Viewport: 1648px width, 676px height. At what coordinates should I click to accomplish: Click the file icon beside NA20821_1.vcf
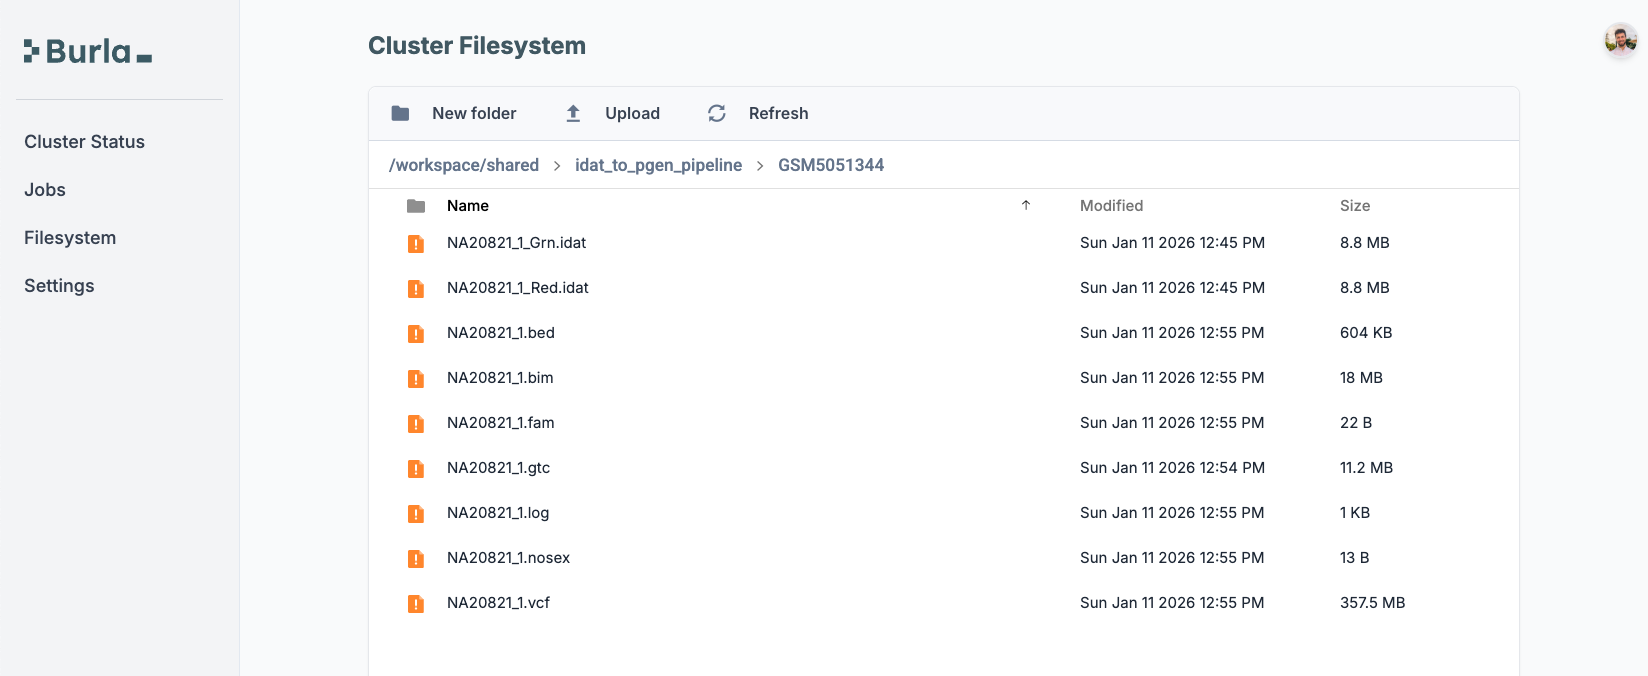click(416, 603)
